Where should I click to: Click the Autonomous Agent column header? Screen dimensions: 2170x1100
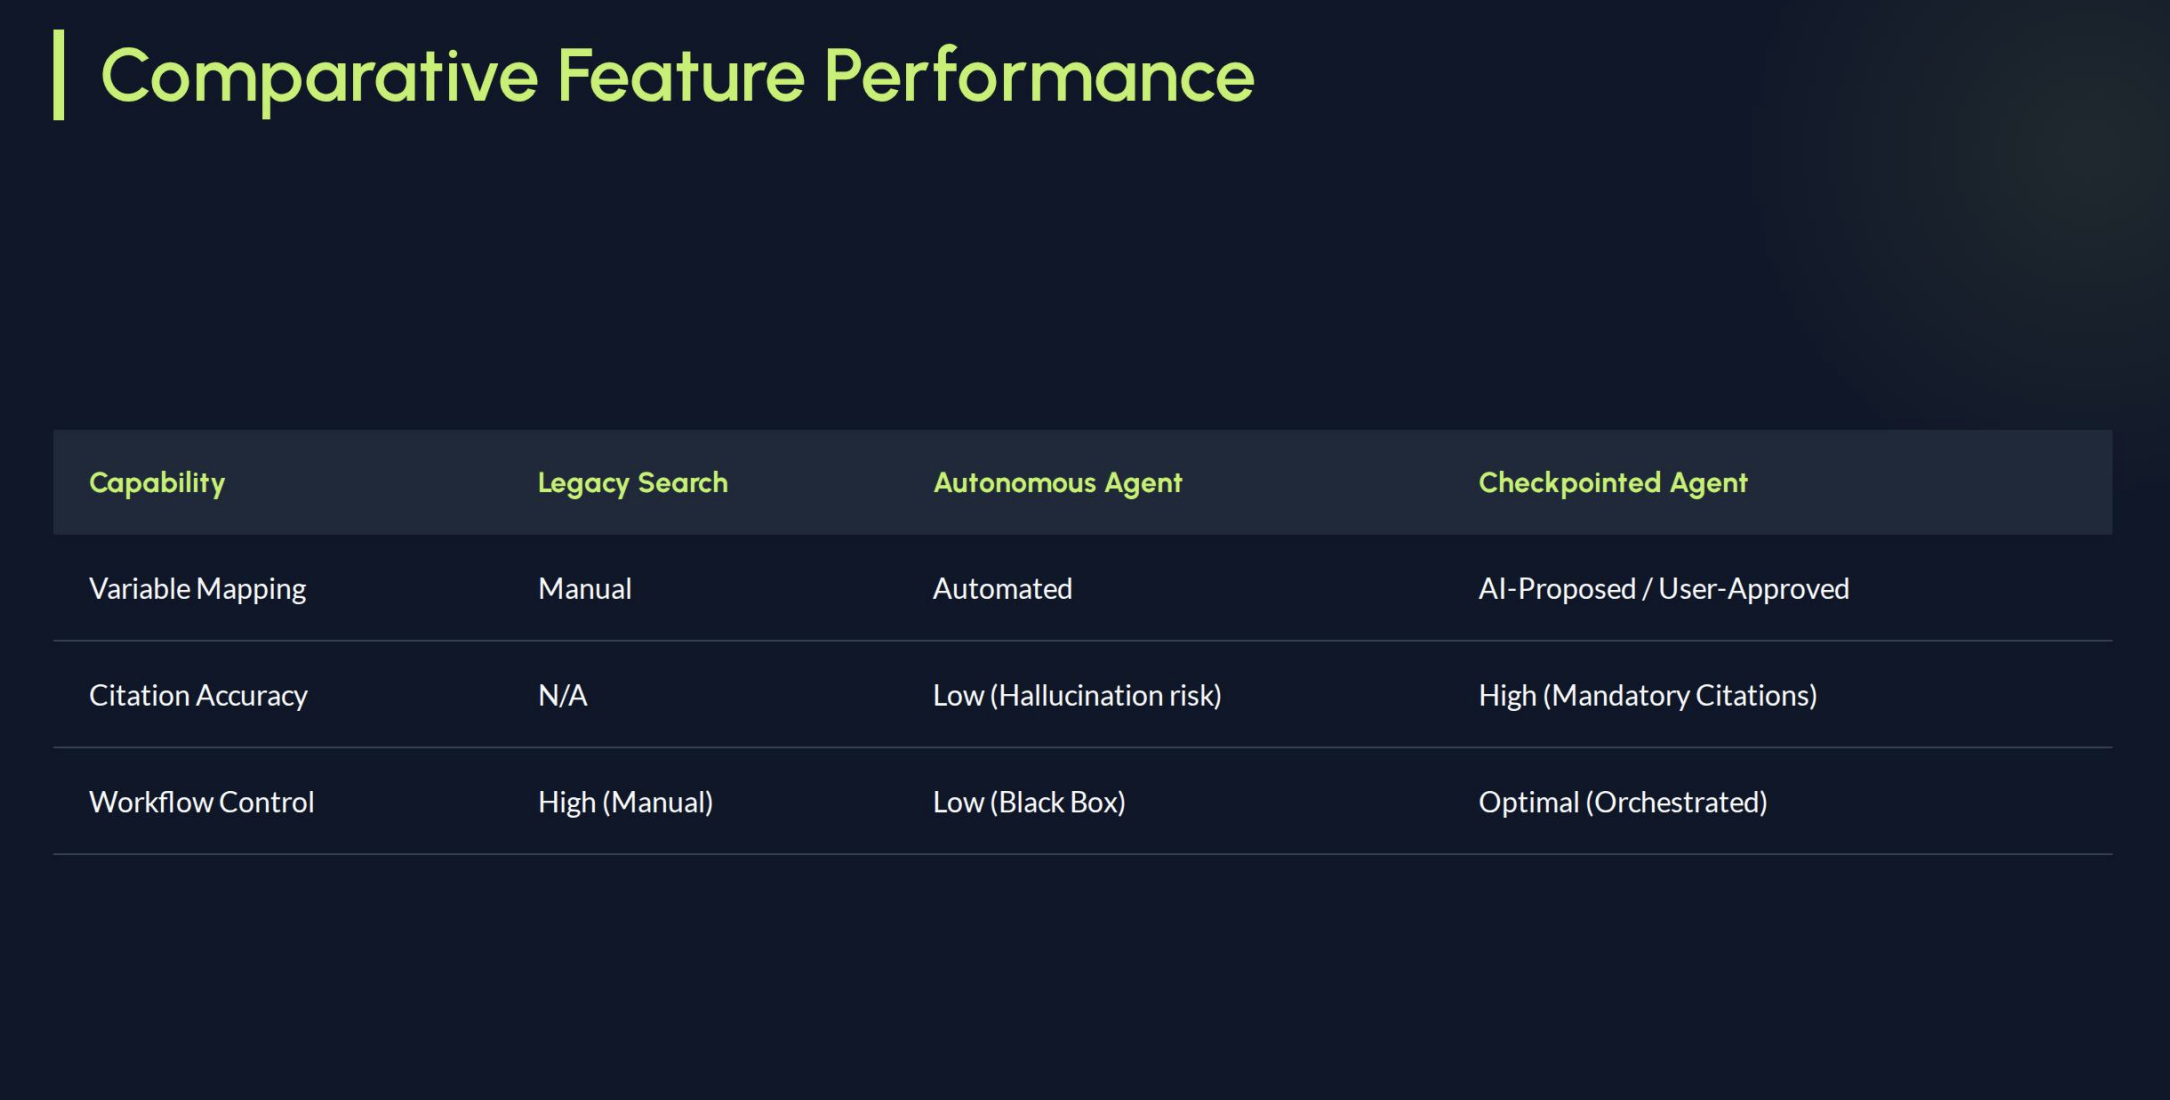click(x=1057, y=483)
